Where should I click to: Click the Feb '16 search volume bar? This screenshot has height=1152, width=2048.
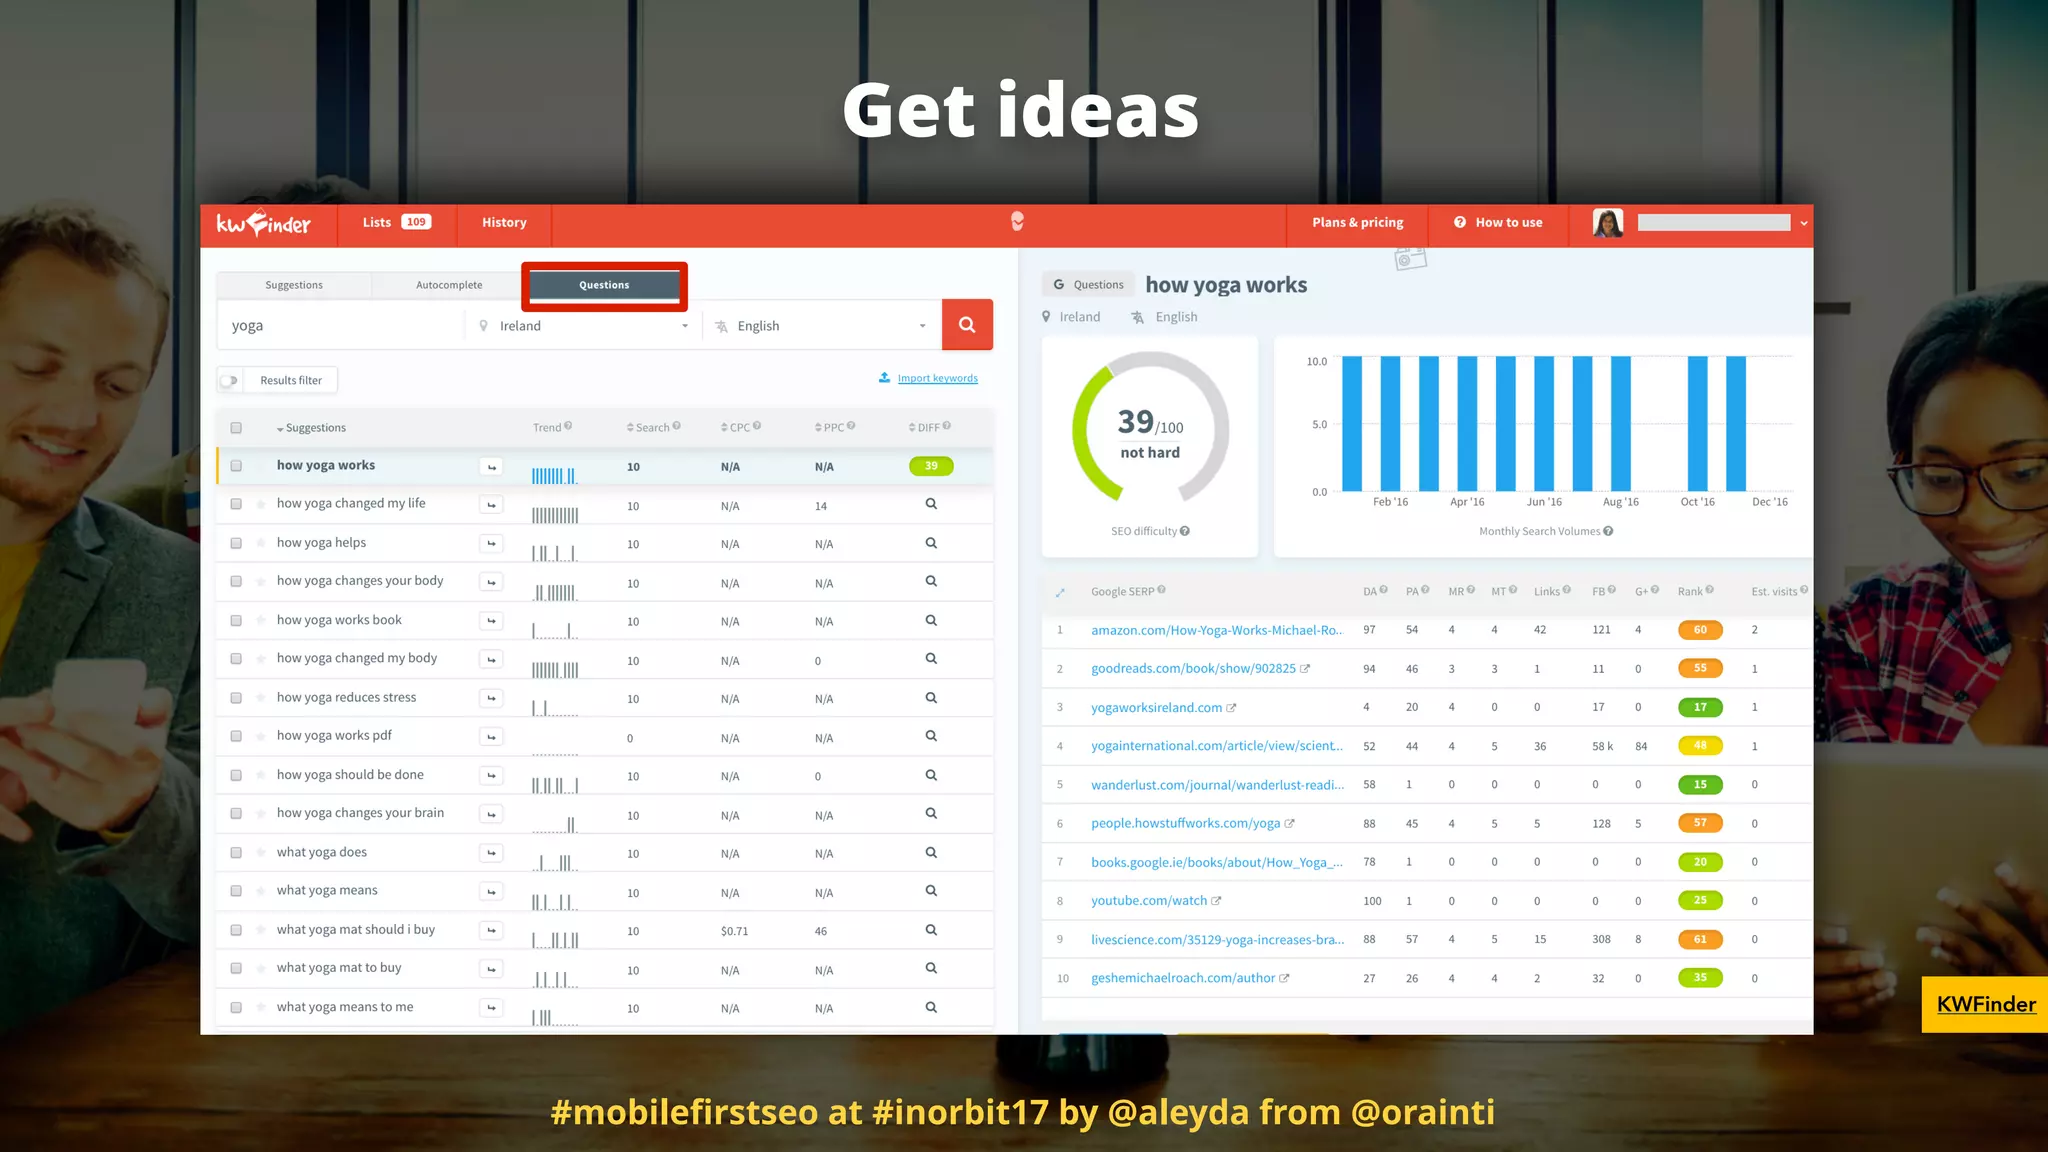(x=1390, y=423)
